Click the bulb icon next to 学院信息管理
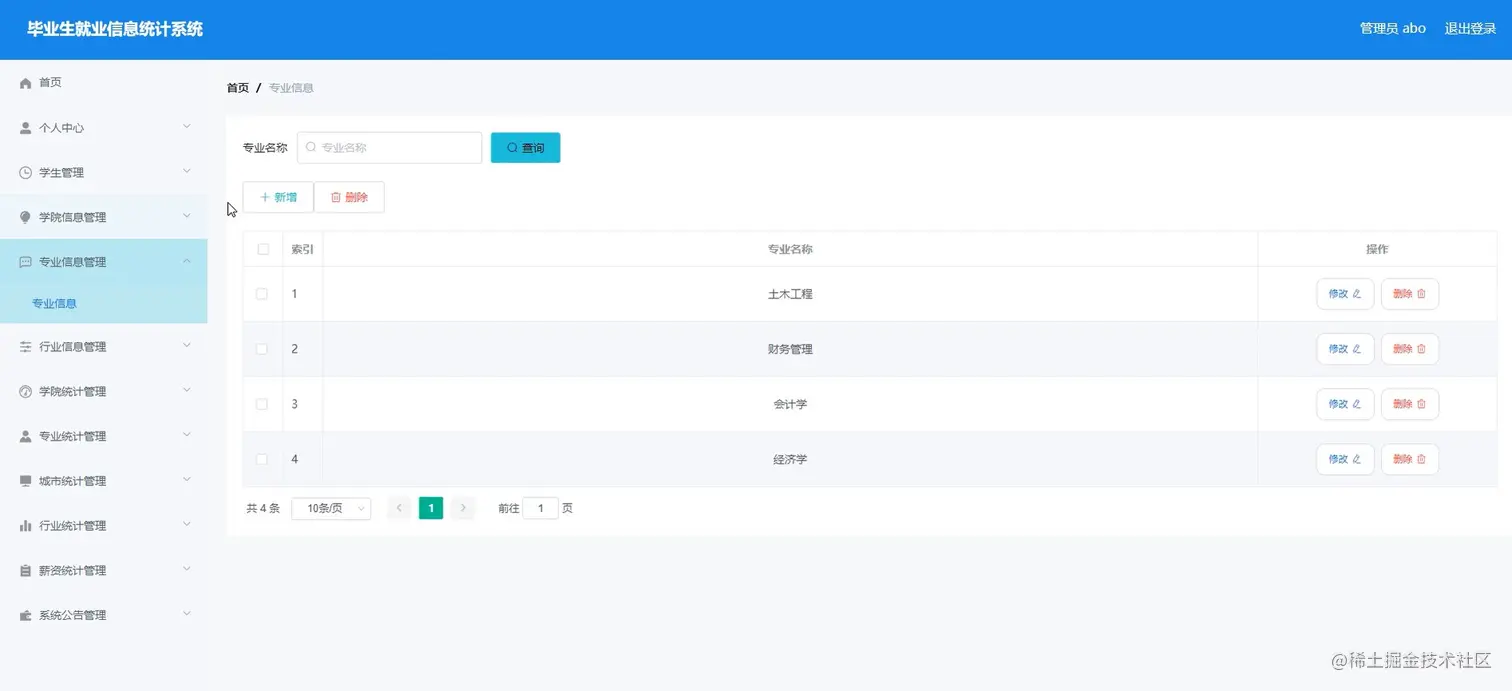This screenshot has width=1512, height=691. point(26,217)
